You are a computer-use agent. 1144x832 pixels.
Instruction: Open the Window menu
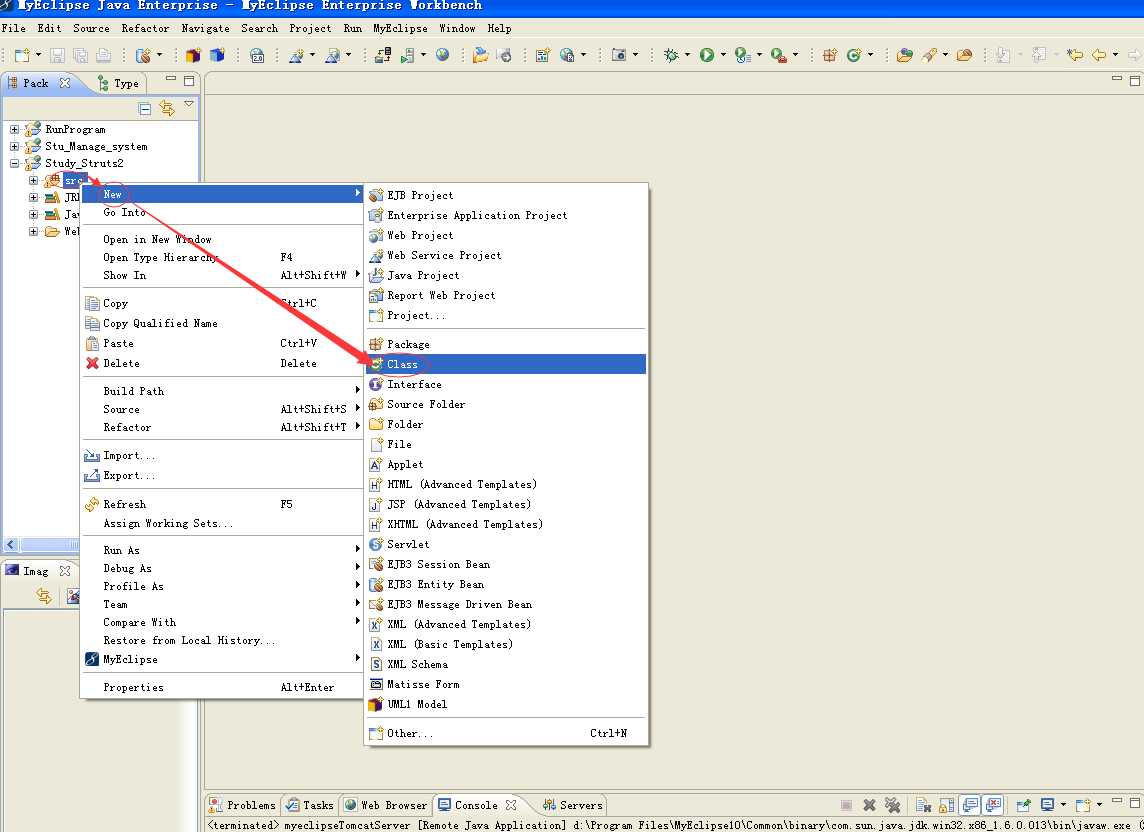(457, 28)
